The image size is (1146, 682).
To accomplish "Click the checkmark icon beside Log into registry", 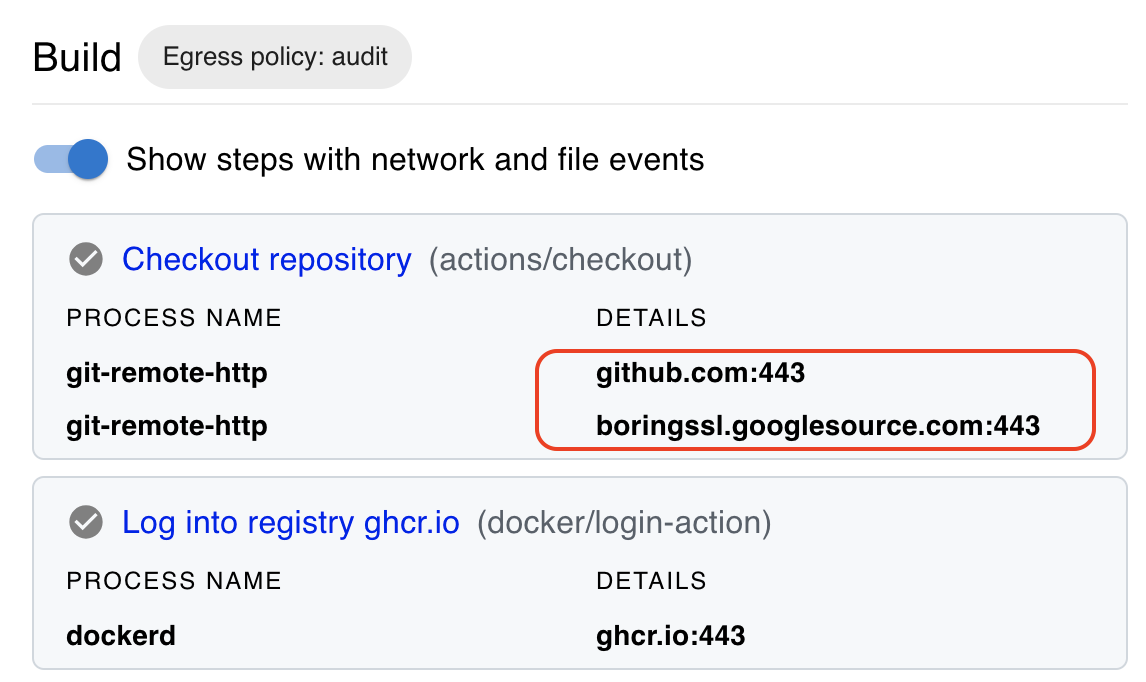I will (x=86, y=523).
